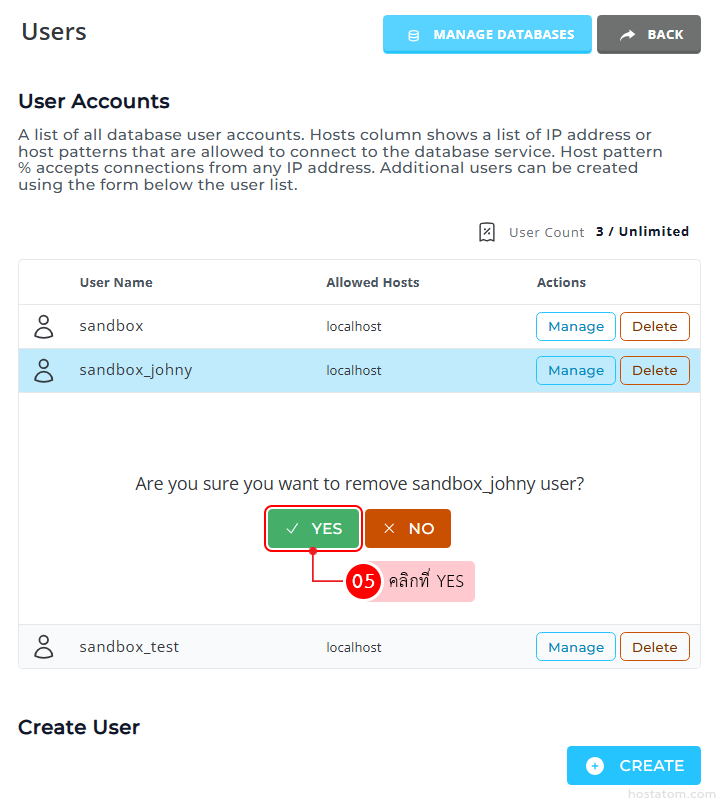Click the arrow icon on Back button

point(627,35)
